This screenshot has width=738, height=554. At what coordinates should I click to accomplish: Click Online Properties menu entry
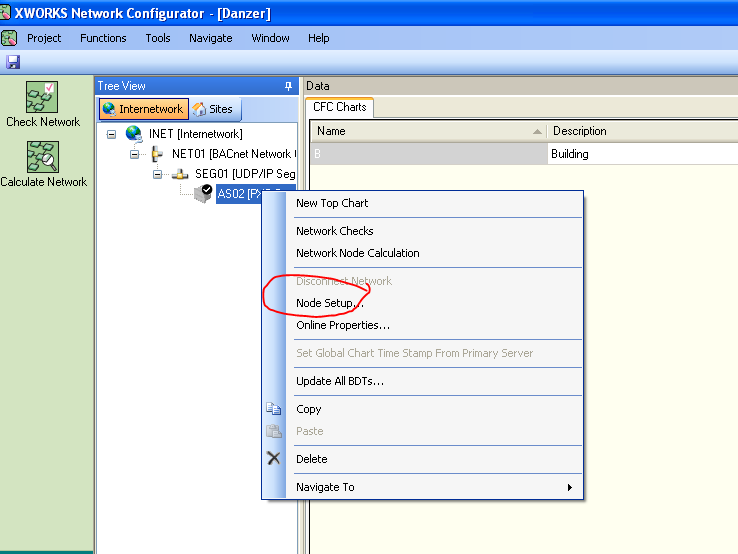click(342, 325)
